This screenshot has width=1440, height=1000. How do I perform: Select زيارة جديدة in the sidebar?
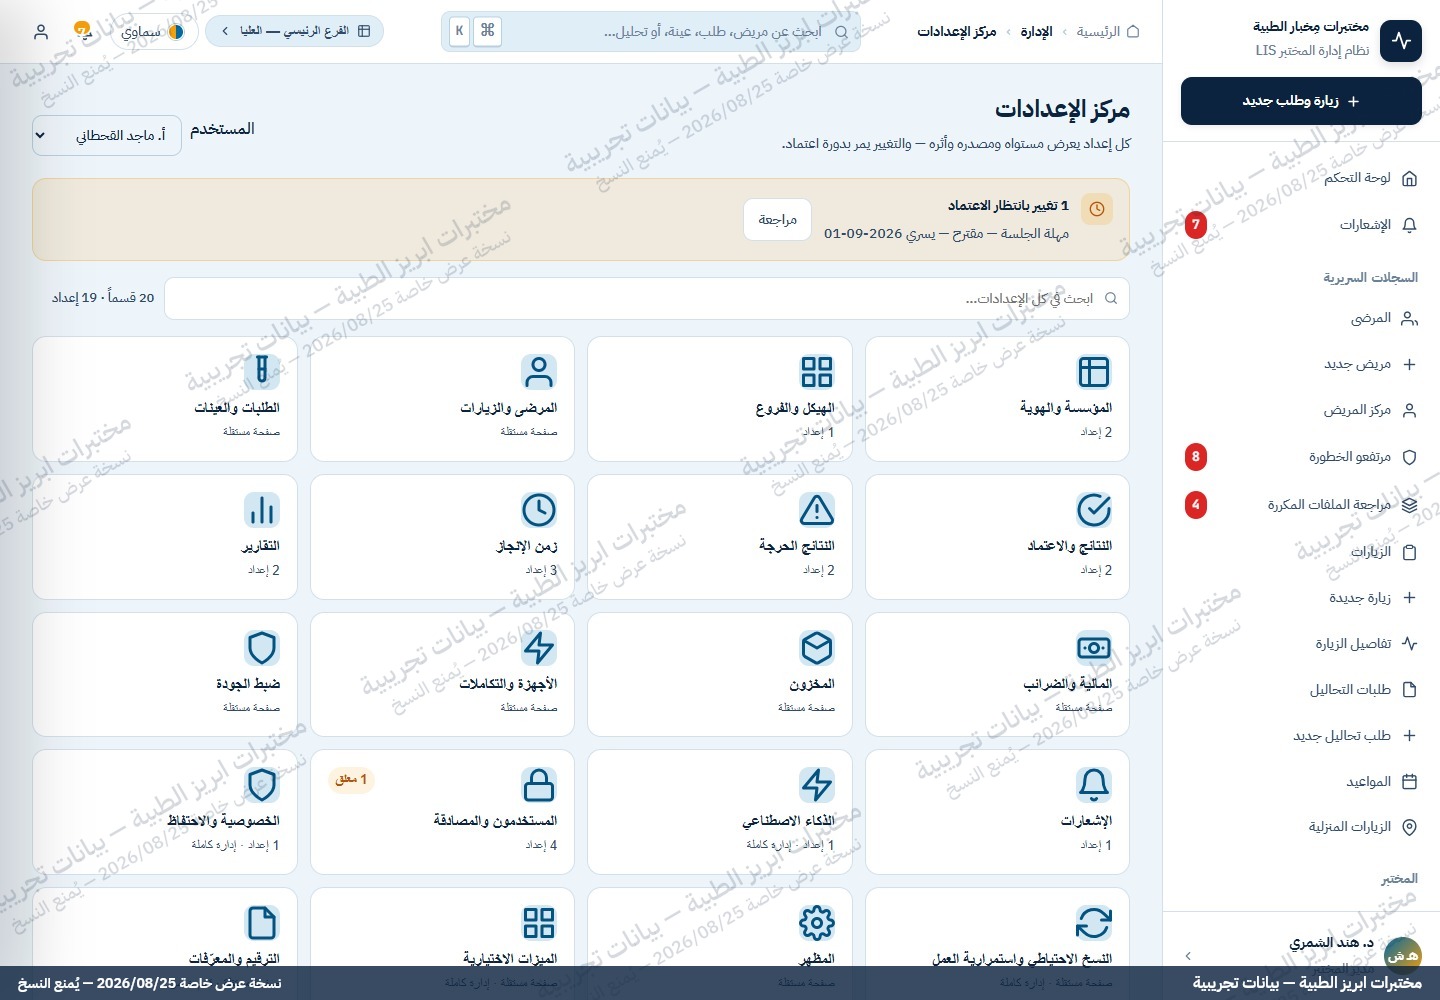coord(1301,598)
